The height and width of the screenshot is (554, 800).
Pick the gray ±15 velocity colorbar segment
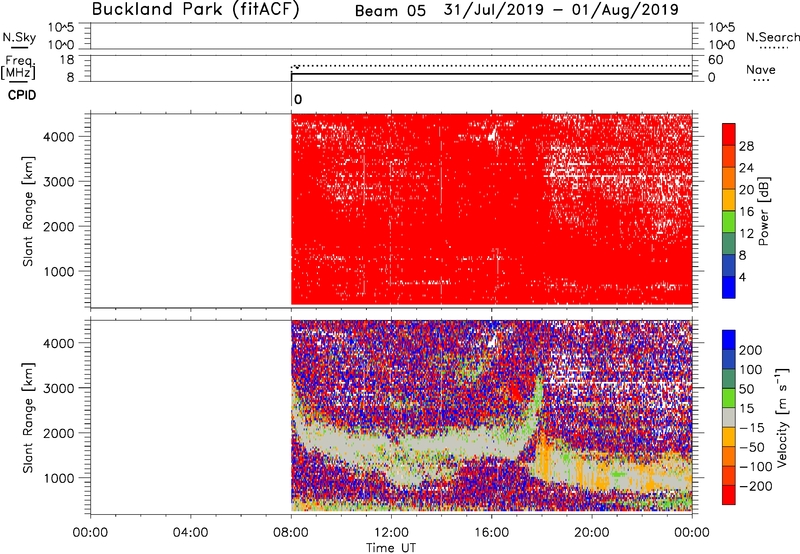(729, 417)
